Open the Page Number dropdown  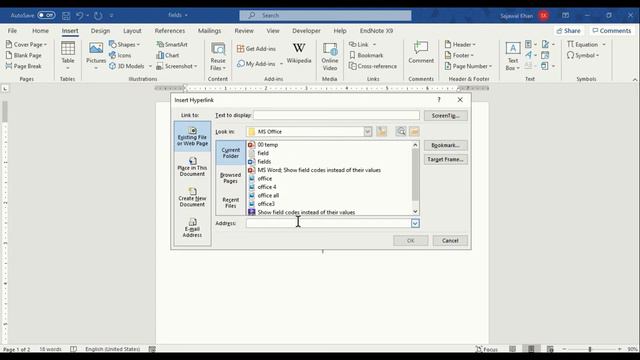468,66
